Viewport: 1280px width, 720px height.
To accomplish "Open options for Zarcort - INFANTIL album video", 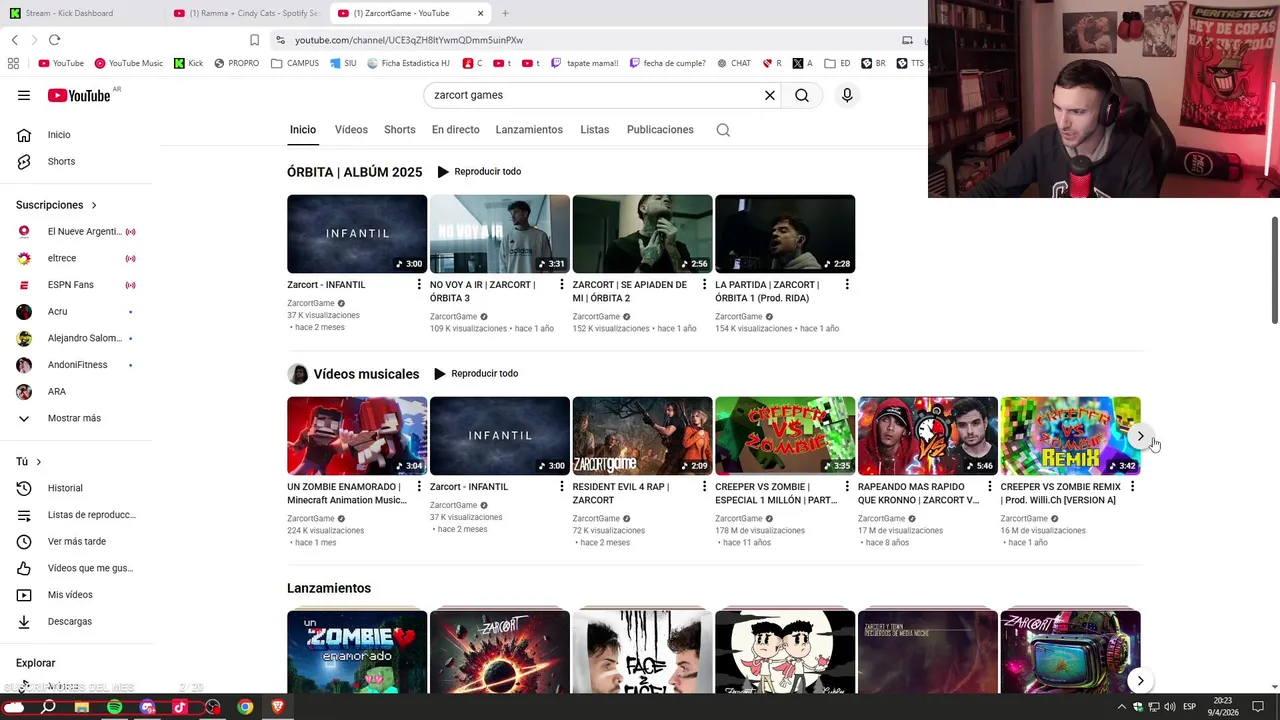I will pos(419,285).
